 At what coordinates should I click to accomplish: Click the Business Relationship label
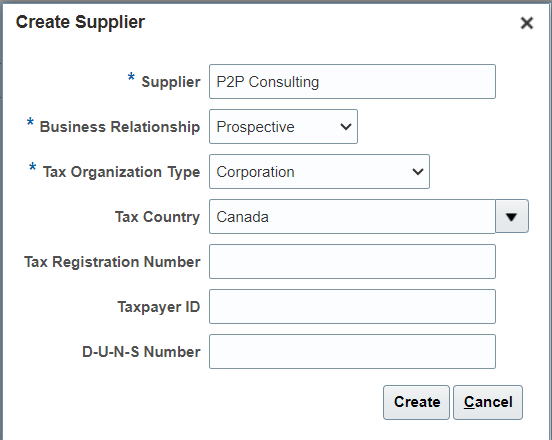(120, 127)
